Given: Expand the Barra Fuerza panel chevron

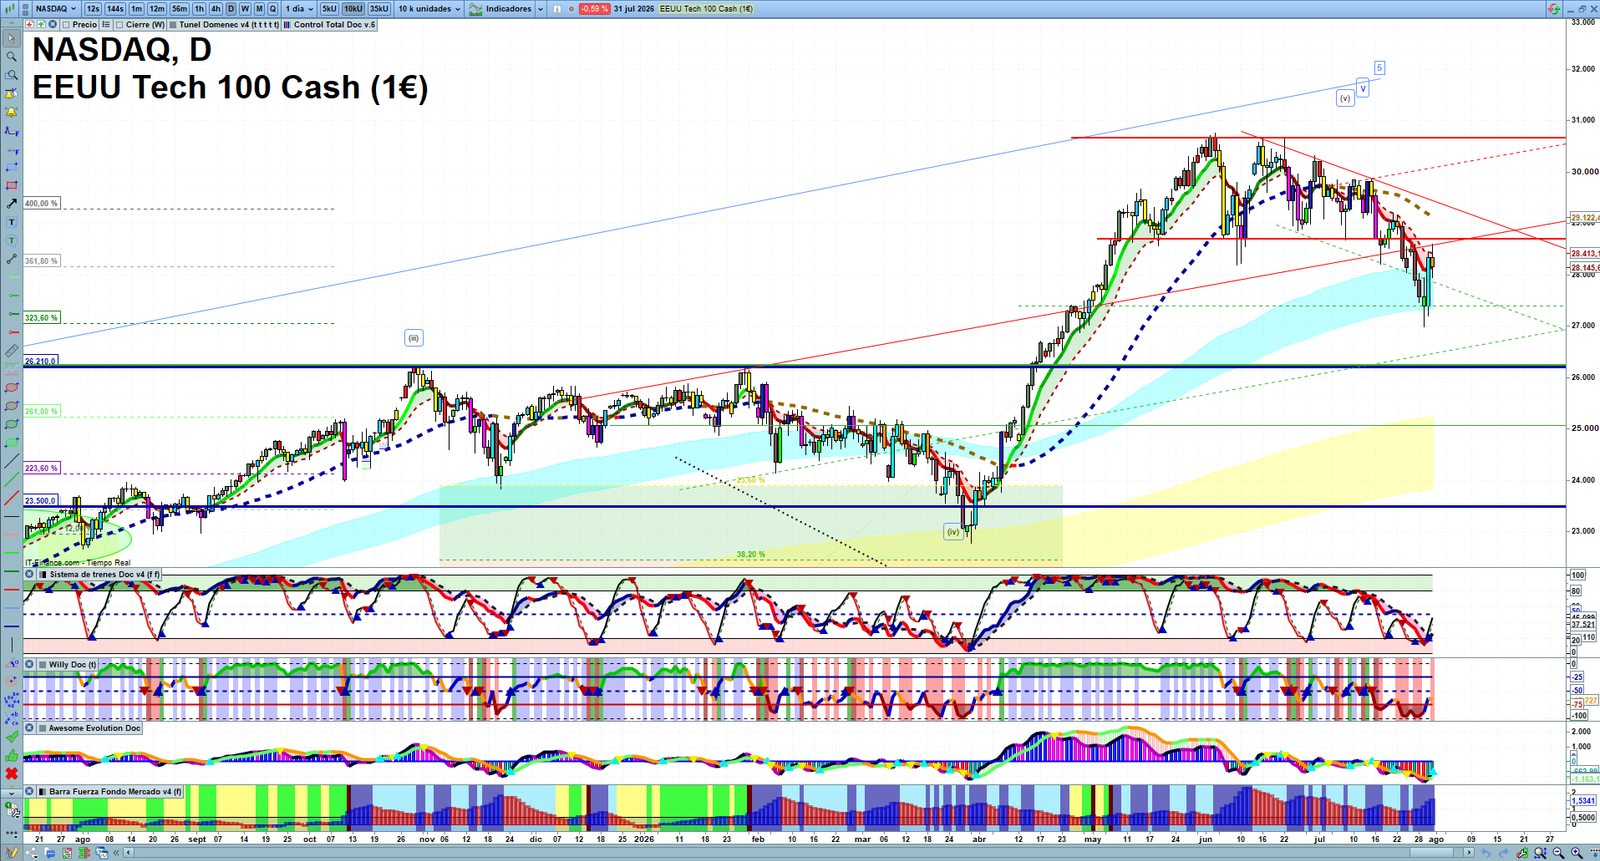Looking at the screenshot, I should [12, 792].
